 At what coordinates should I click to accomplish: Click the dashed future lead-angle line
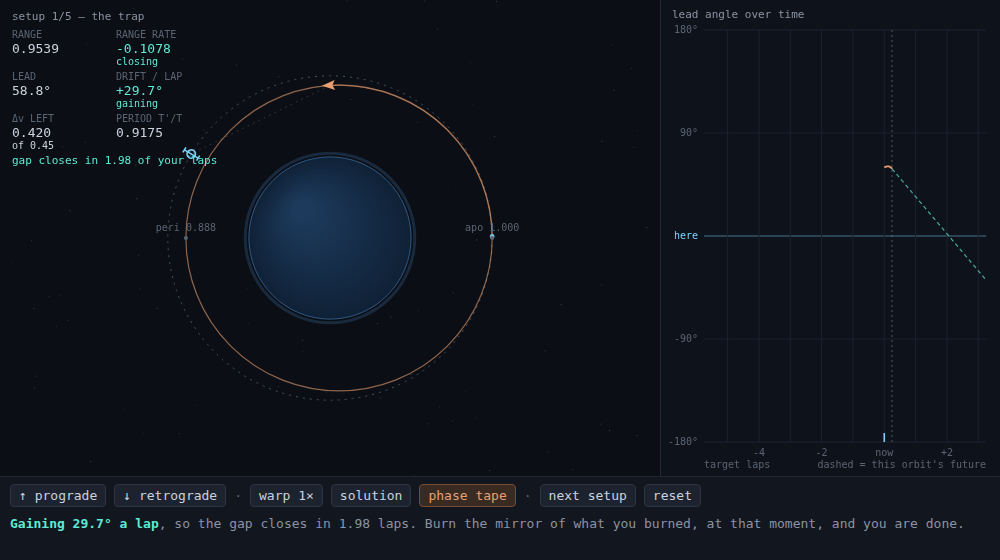pos(938,223)
